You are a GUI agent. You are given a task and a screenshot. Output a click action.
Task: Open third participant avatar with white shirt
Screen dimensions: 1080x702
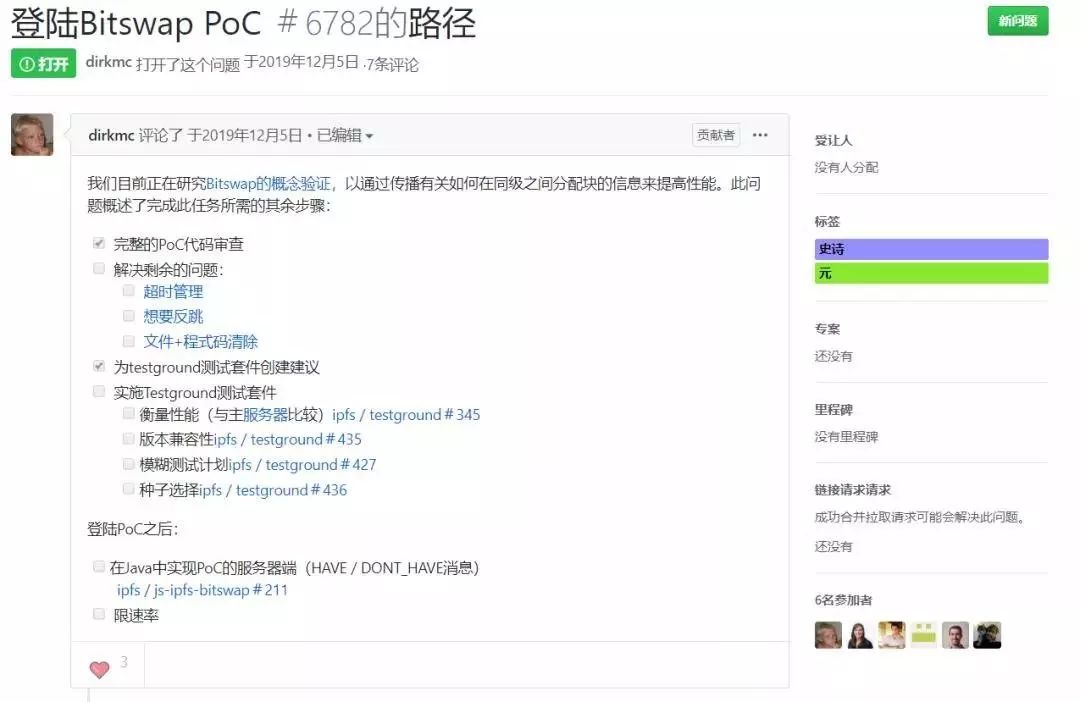[x=891, y=635]
